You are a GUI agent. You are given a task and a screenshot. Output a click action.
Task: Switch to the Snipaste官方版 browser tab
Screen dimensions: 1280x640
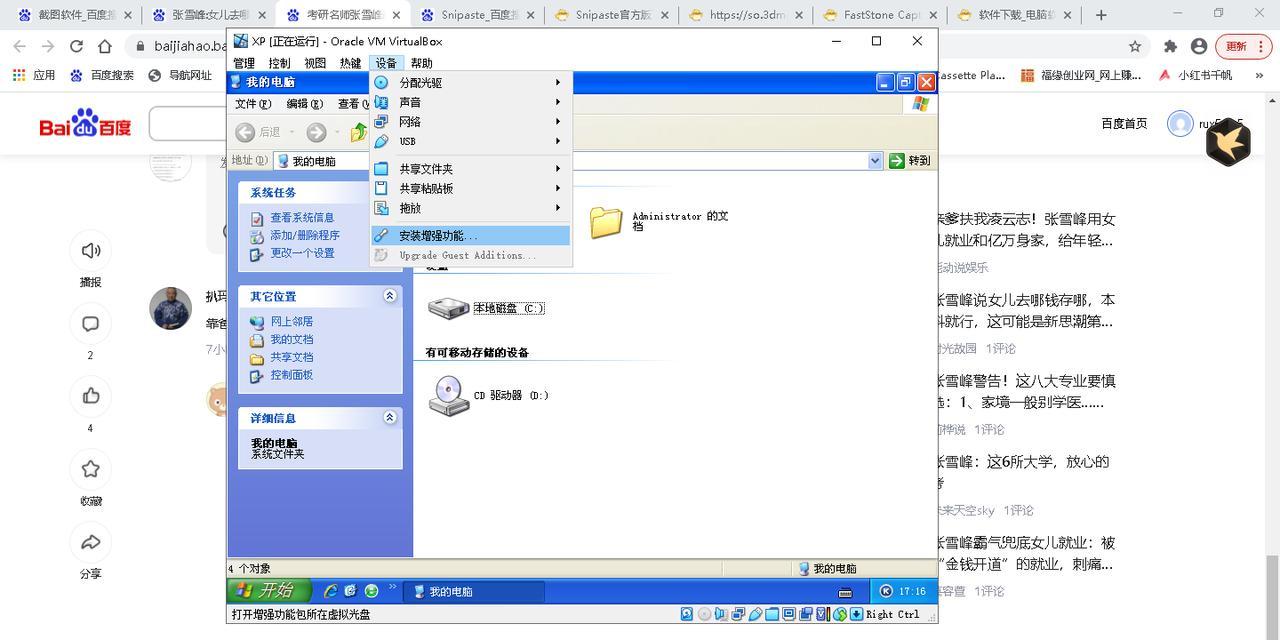pyautogui.click(x=610, y=15)
